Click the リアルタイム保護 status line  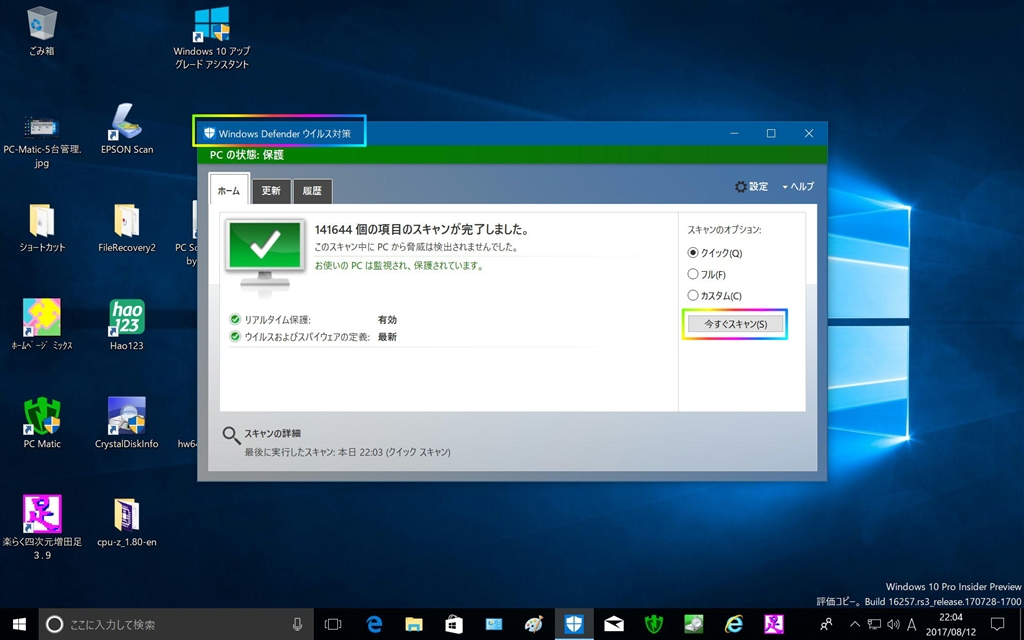(313, 320)
